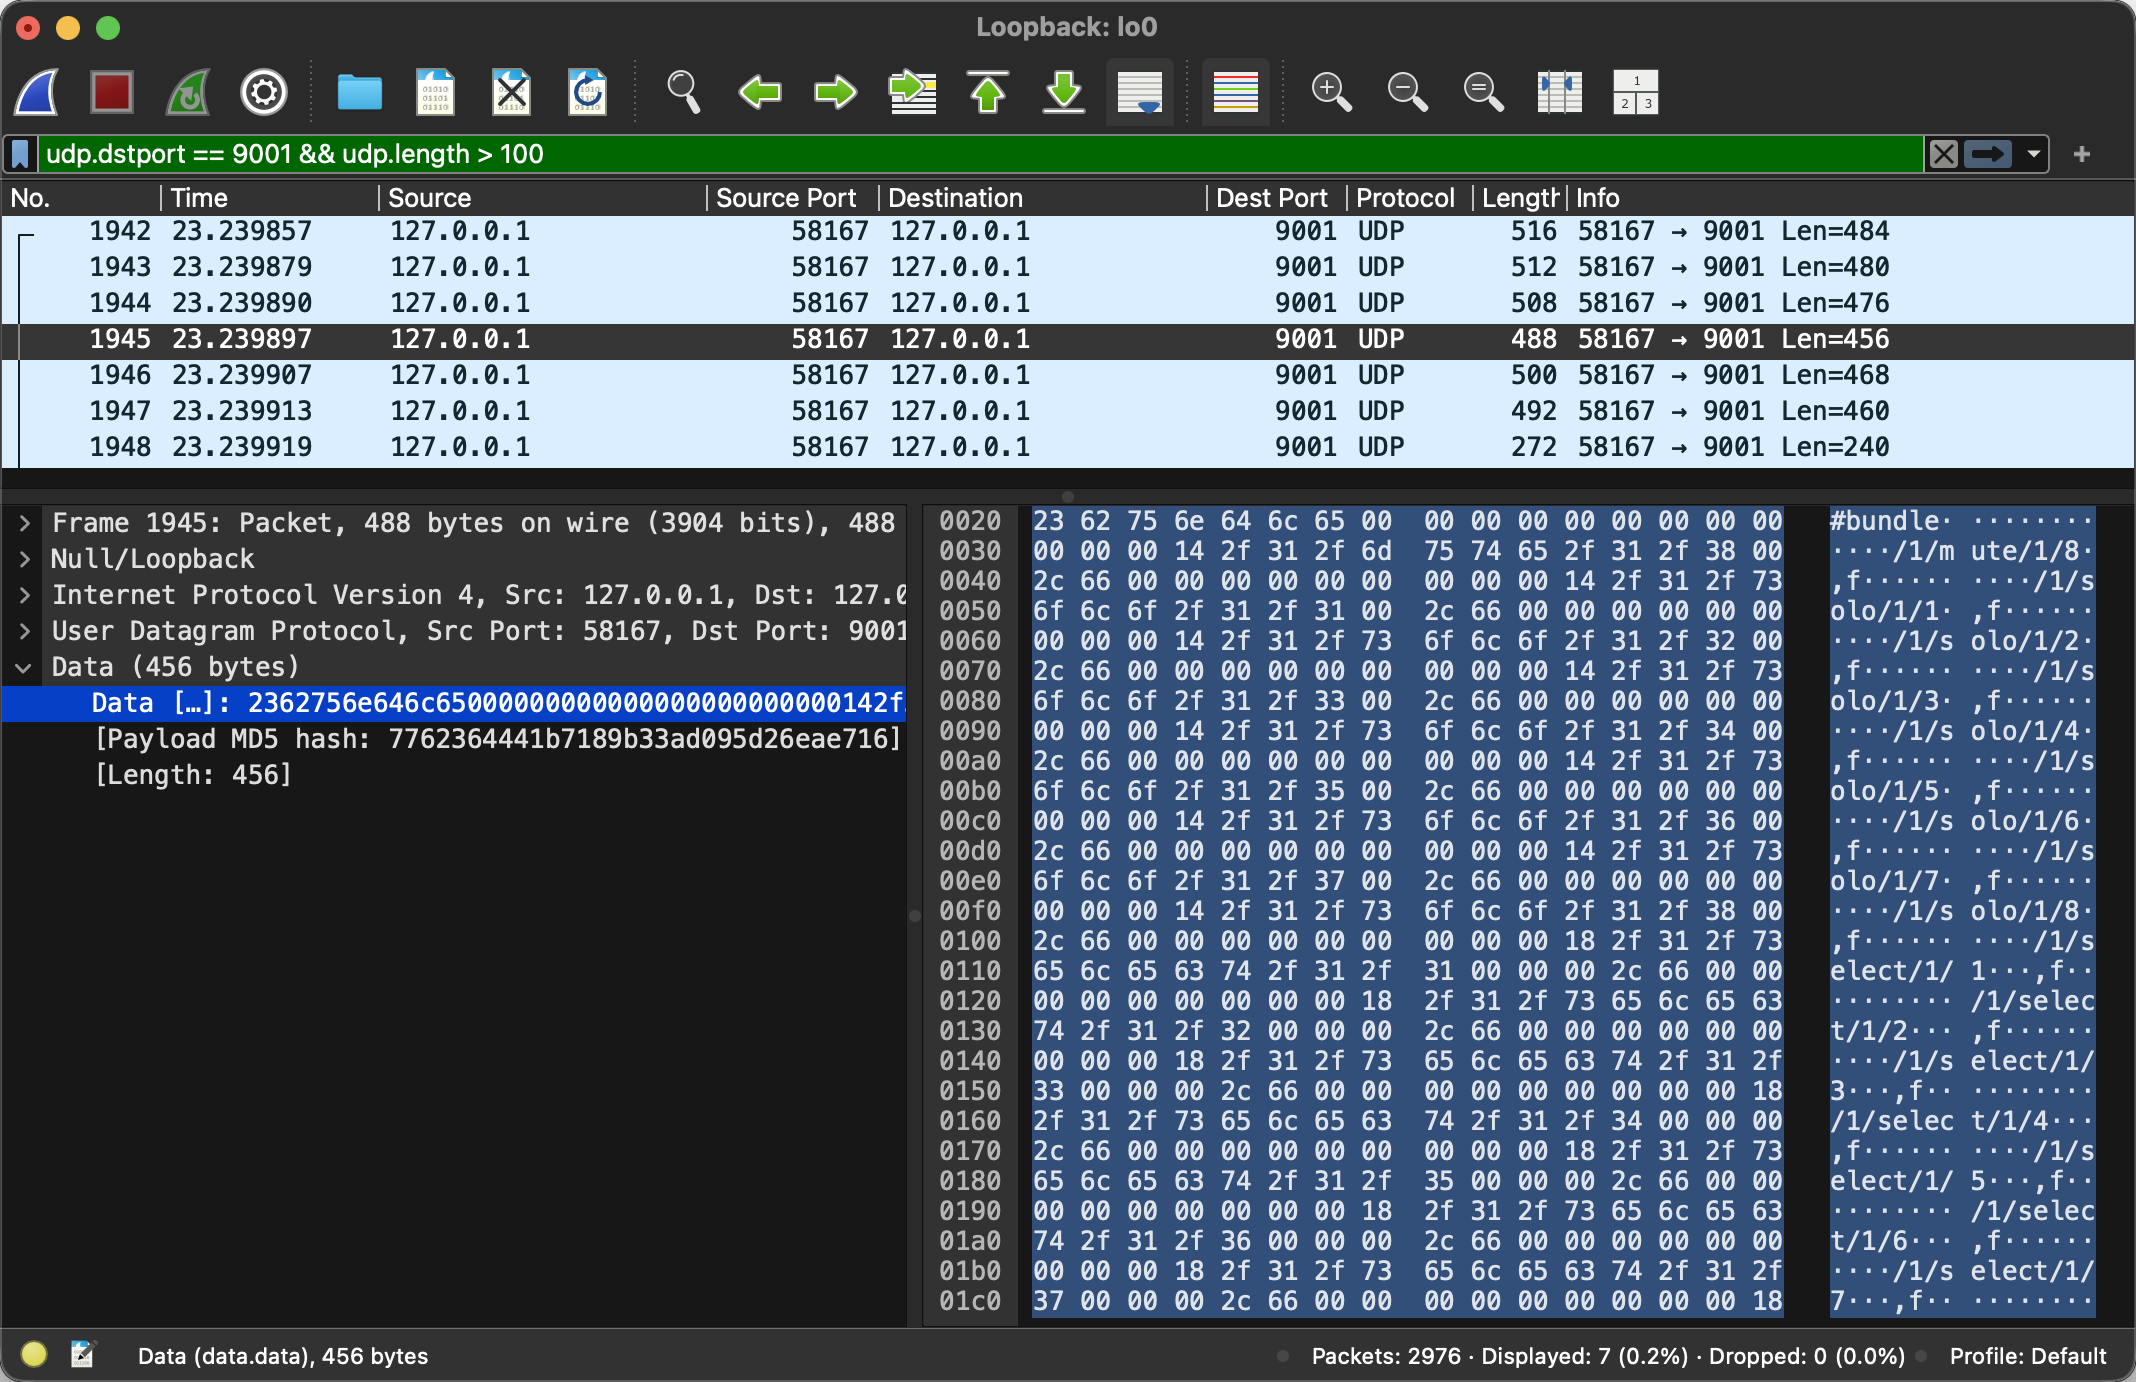Start capturing packets with the shark fin icon
The height and width of the screenshot is (1382, 2136).
tap(37, 93)
